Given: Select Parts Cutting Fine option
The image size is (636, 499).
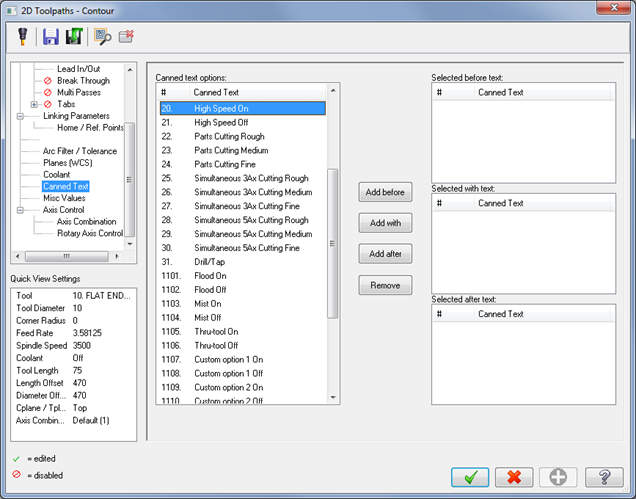Looking at the screenshot, I should click(x=243, y=164).
